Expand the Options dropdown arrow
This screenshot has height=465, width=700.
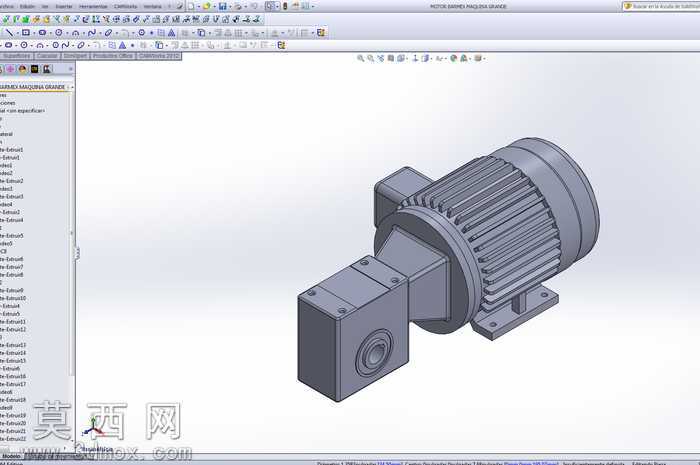click(x=312, y=7)
